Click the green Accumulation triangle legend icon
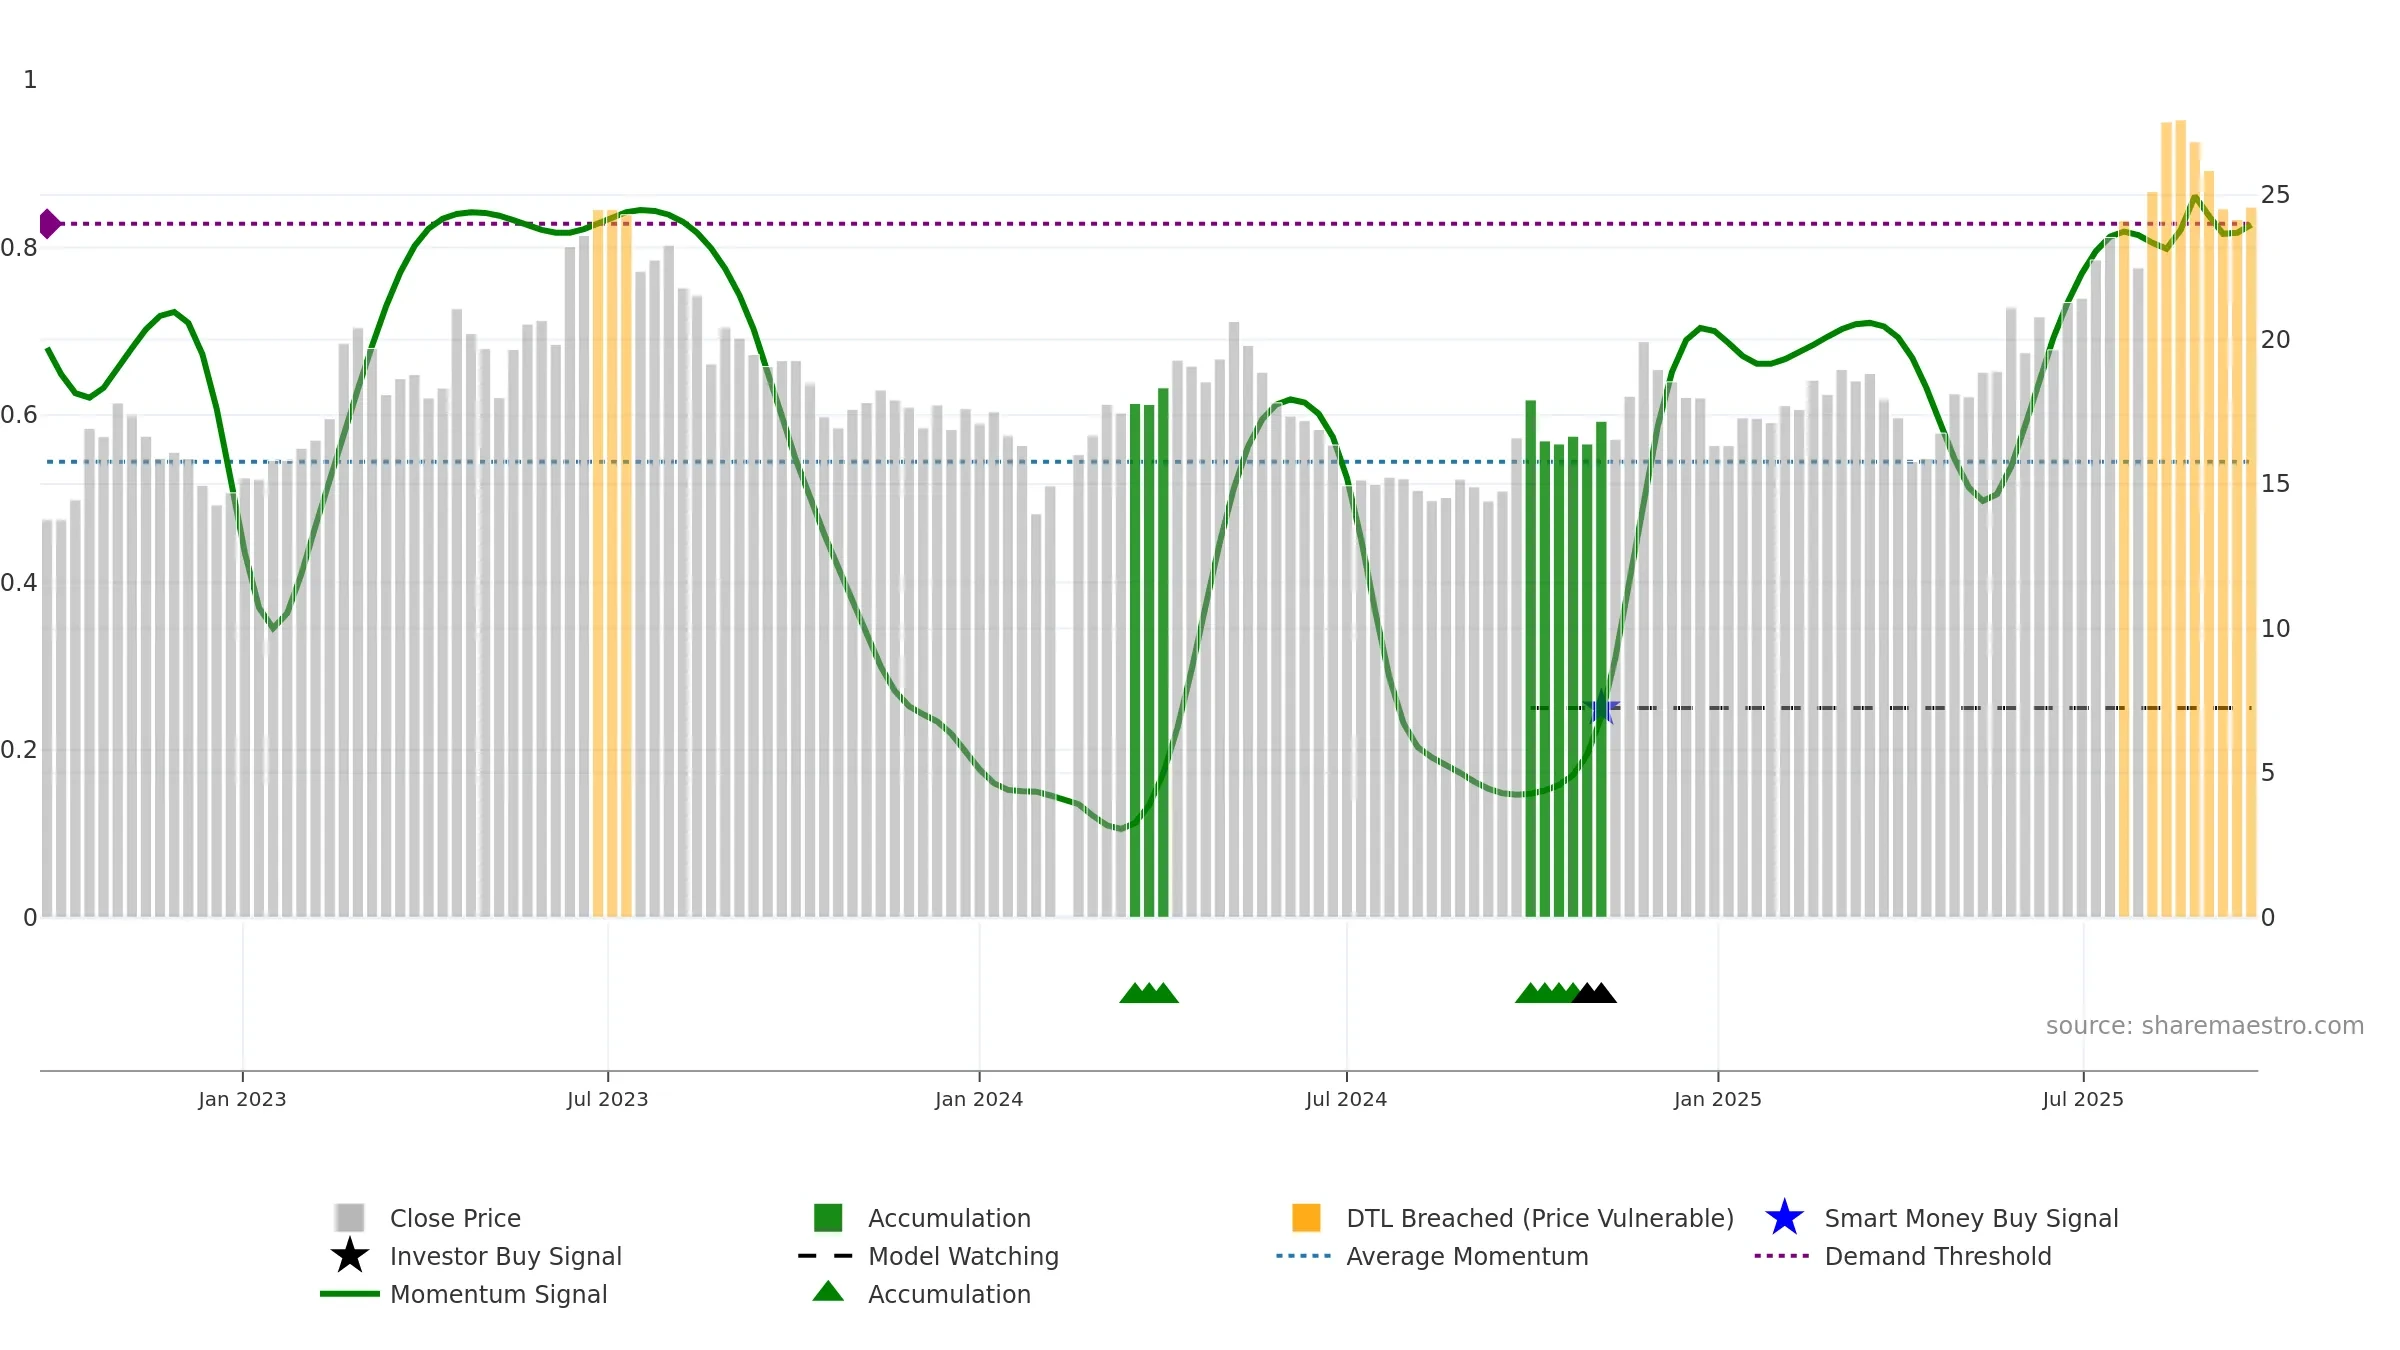The height and width of the screenshot is (1350, 2400). point(828,1292)
